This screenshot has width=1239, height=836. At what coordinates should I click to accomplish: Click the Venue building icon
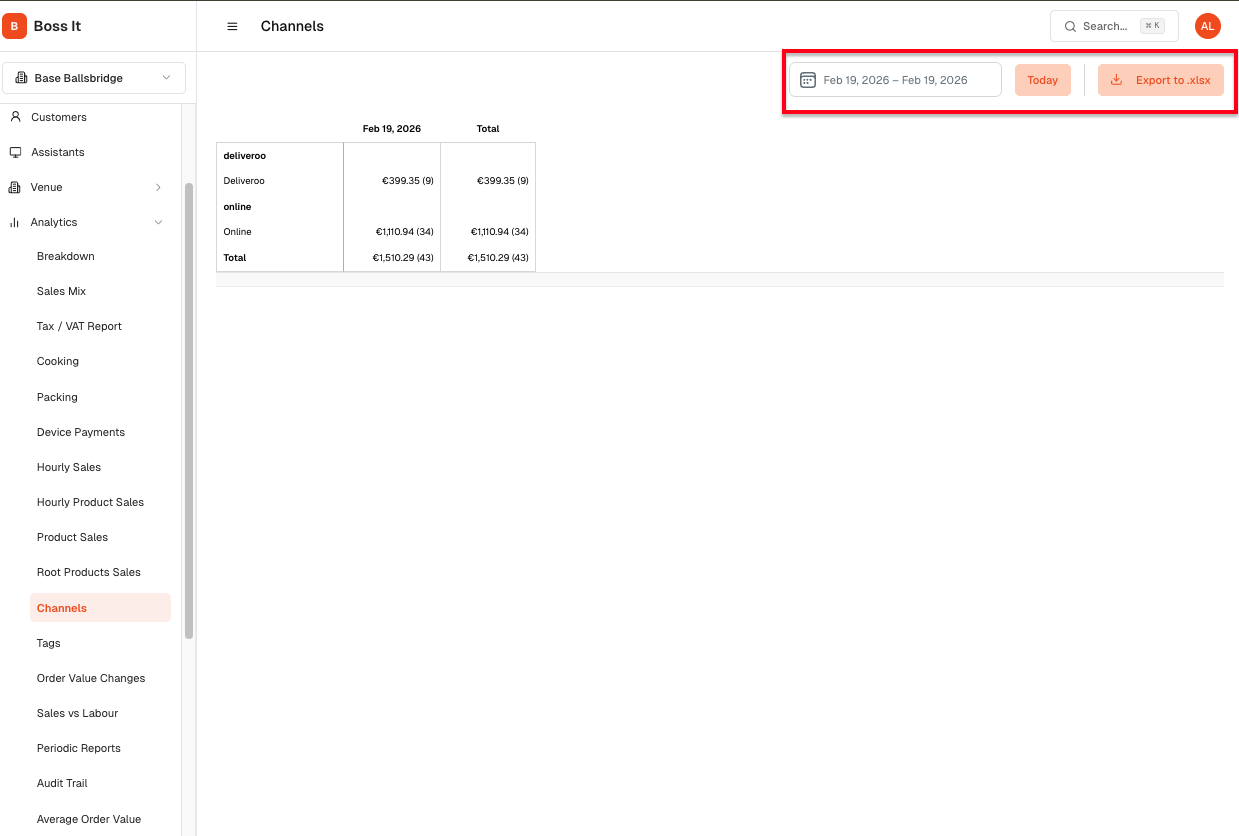[15, 187]
